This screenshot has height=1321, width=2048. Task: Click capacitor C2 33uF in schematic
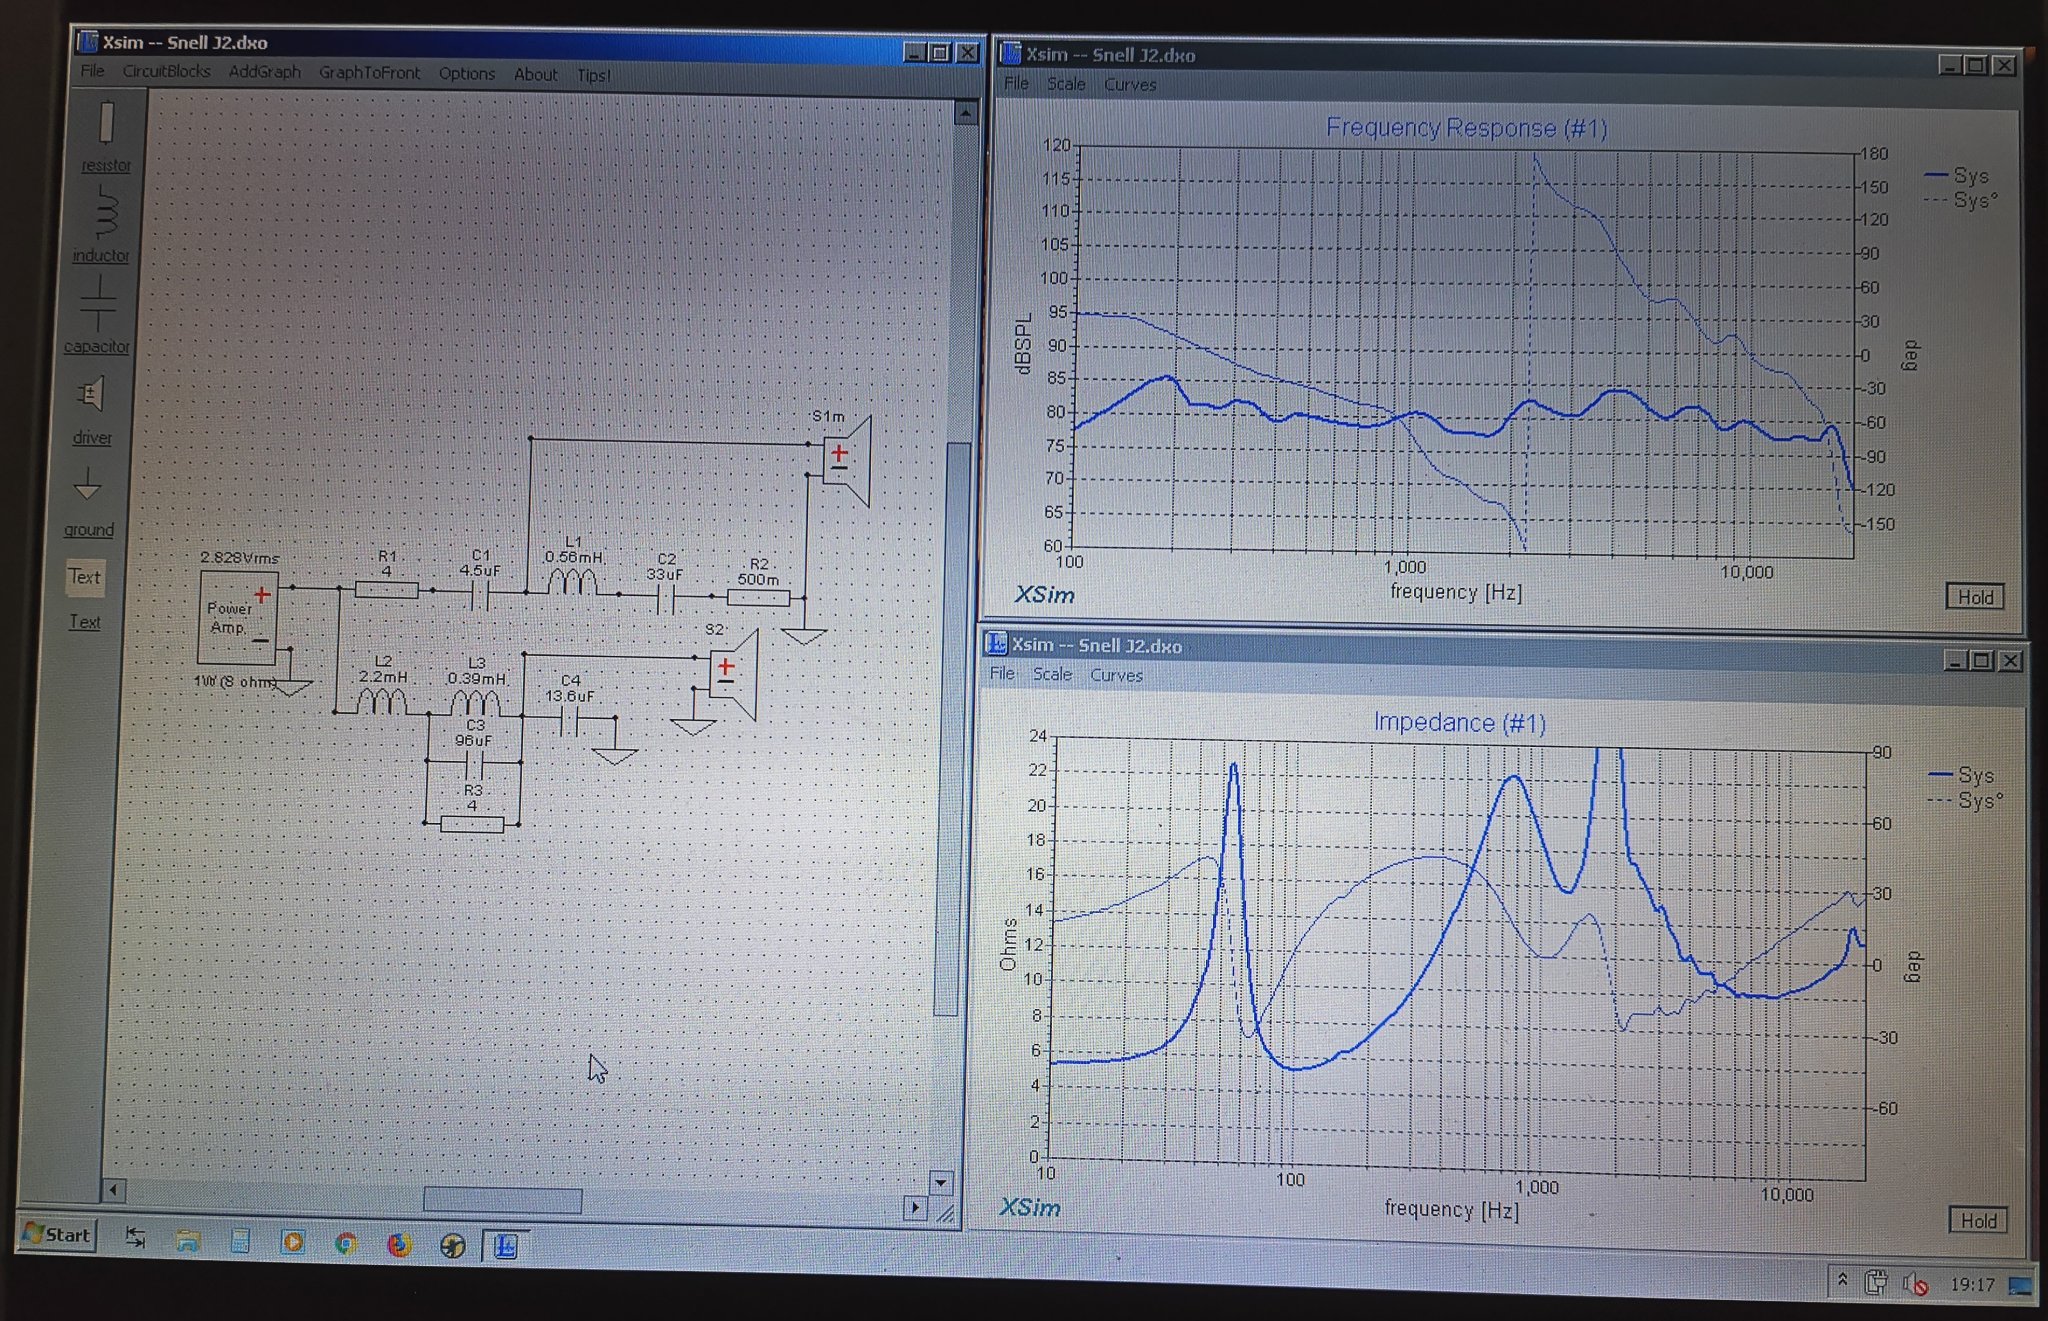click(665, 599)
